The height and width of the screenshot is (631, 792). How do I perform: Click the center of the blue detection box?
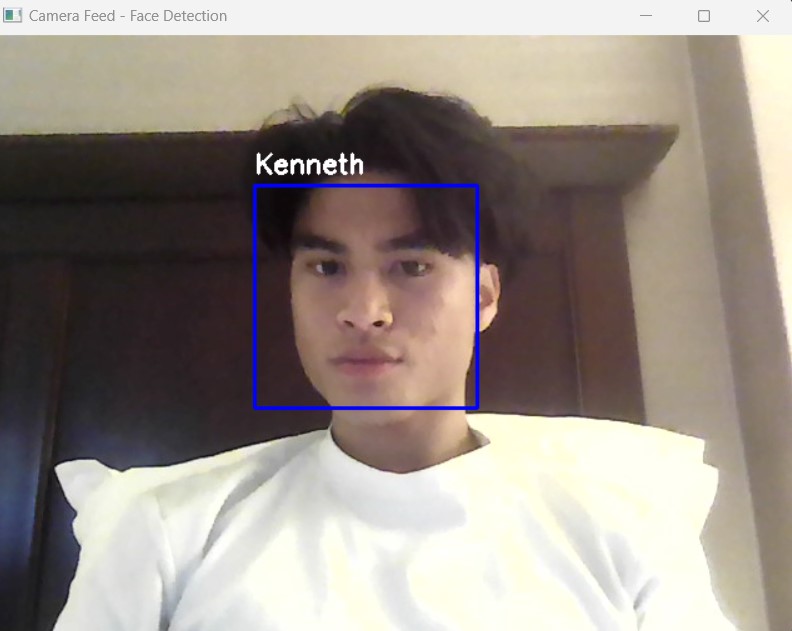(x=366, y=297)
